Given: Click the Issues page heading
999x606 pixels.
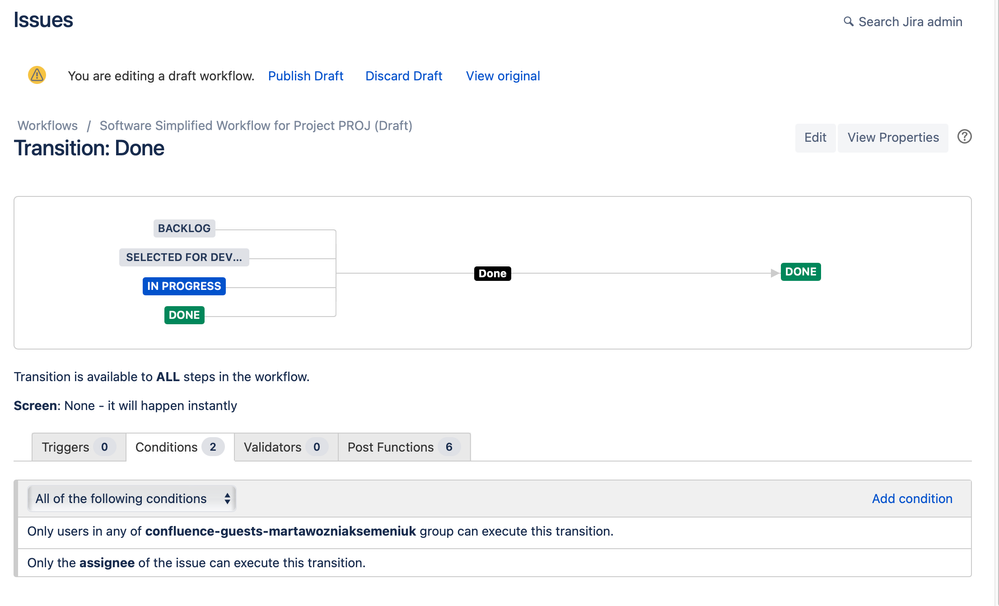Looking at the screenshot, I should 43,20.
